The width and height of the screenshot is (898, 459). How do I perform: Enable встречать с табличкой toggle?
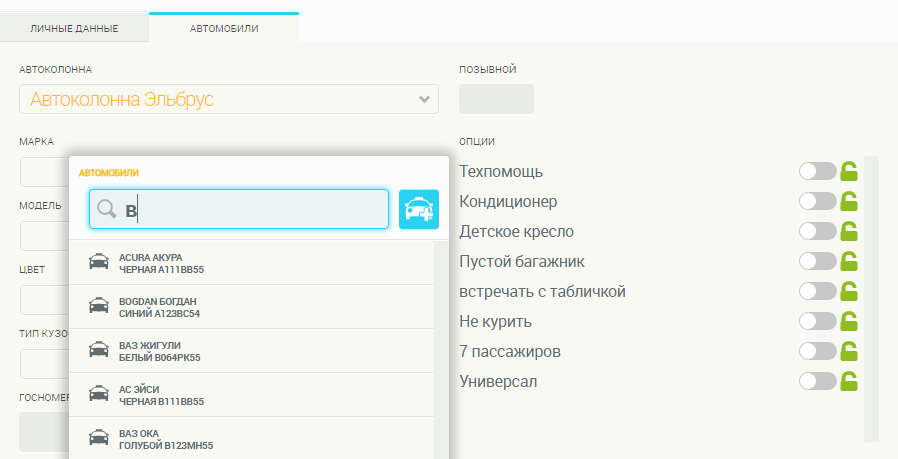coord(817,292)
